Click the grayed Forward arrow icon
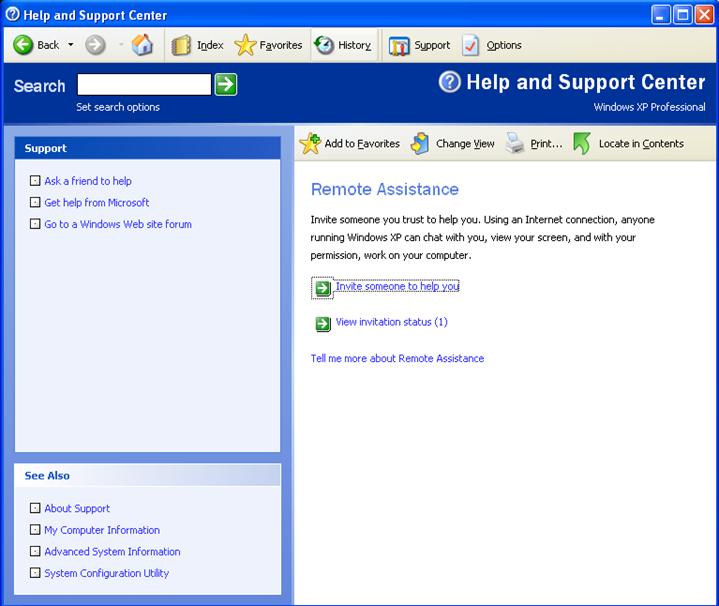This screenshot has height=606, width=719. click(95, 45)
